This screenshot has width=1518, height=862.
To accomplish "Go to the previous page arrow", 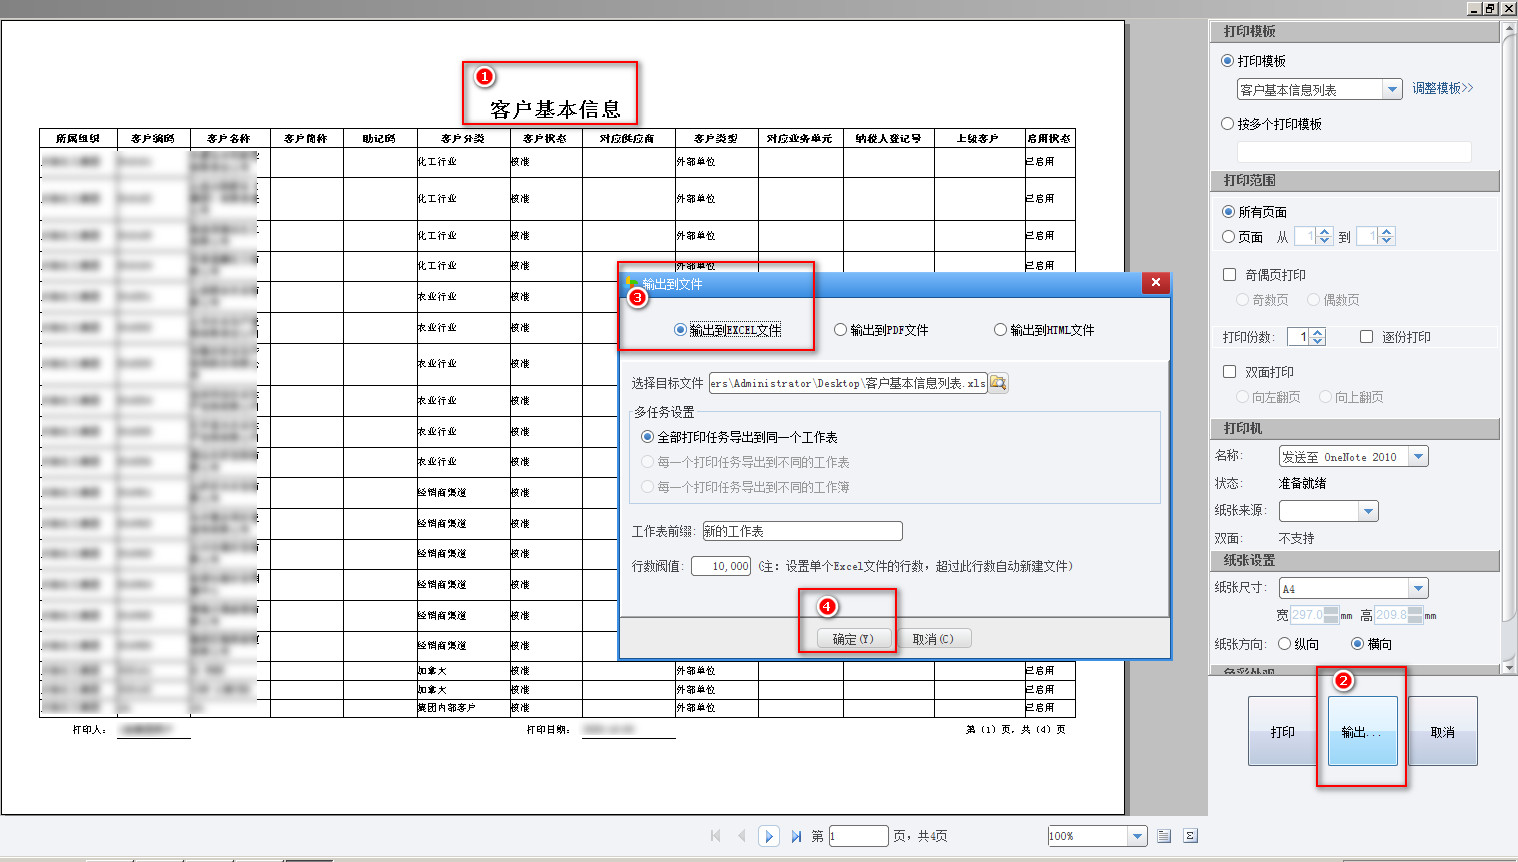I will (741, 836).
